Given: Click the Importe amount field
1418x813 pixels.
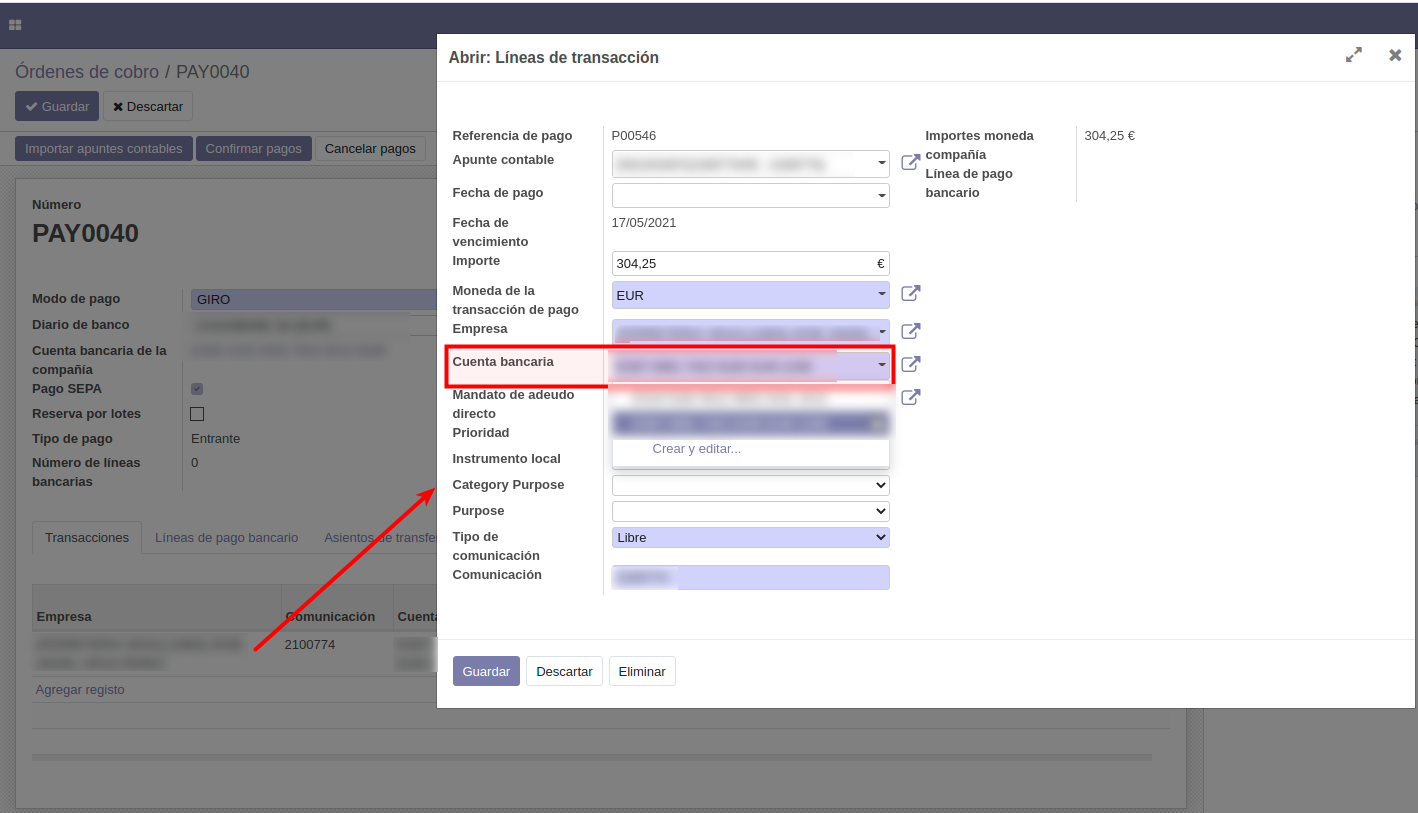Looking at the screenshot, I should [x=745, y=264].
